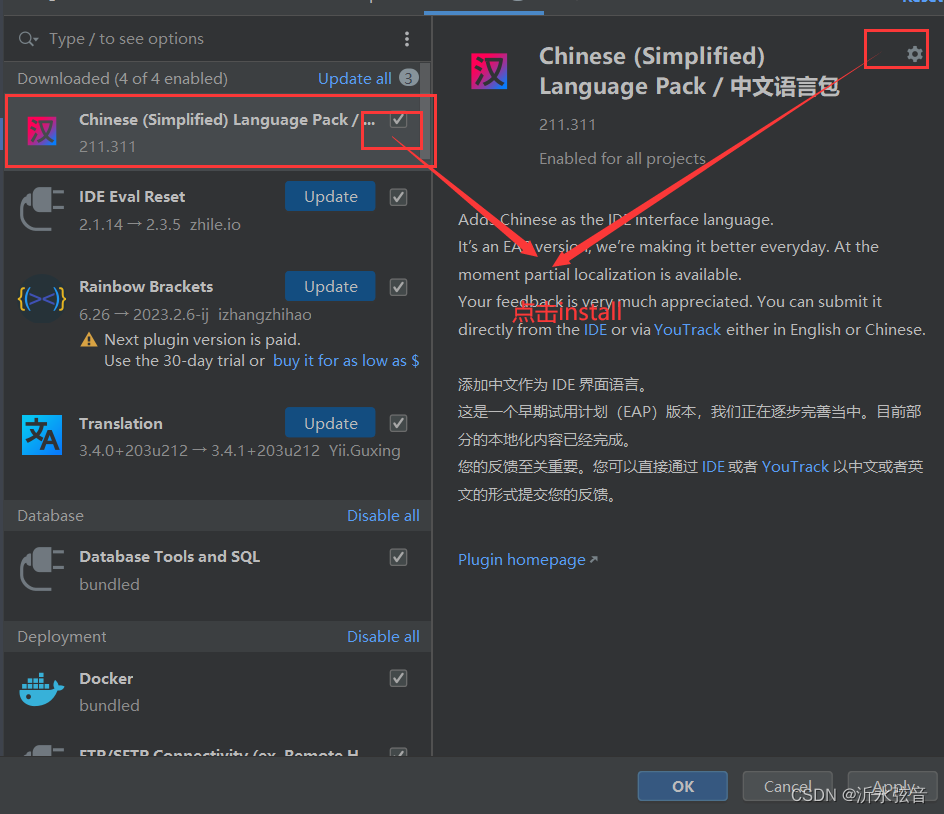Click the search magnifier icon
The height and width of the screenshot is (814, 944).
(x=28, y=39)
